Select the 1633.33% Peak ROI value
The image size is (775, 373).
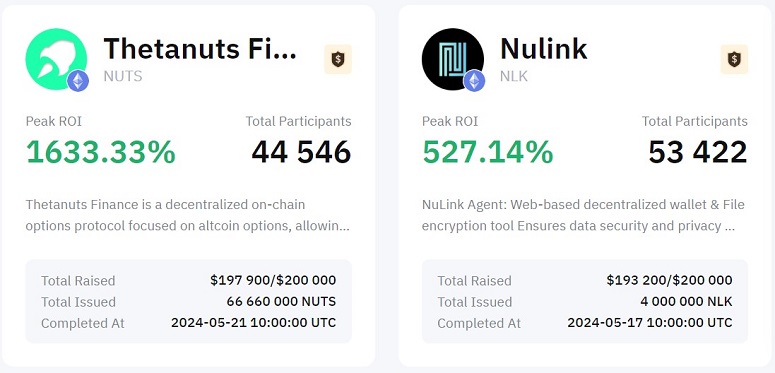pyautogui.click(x=101, y=152)
